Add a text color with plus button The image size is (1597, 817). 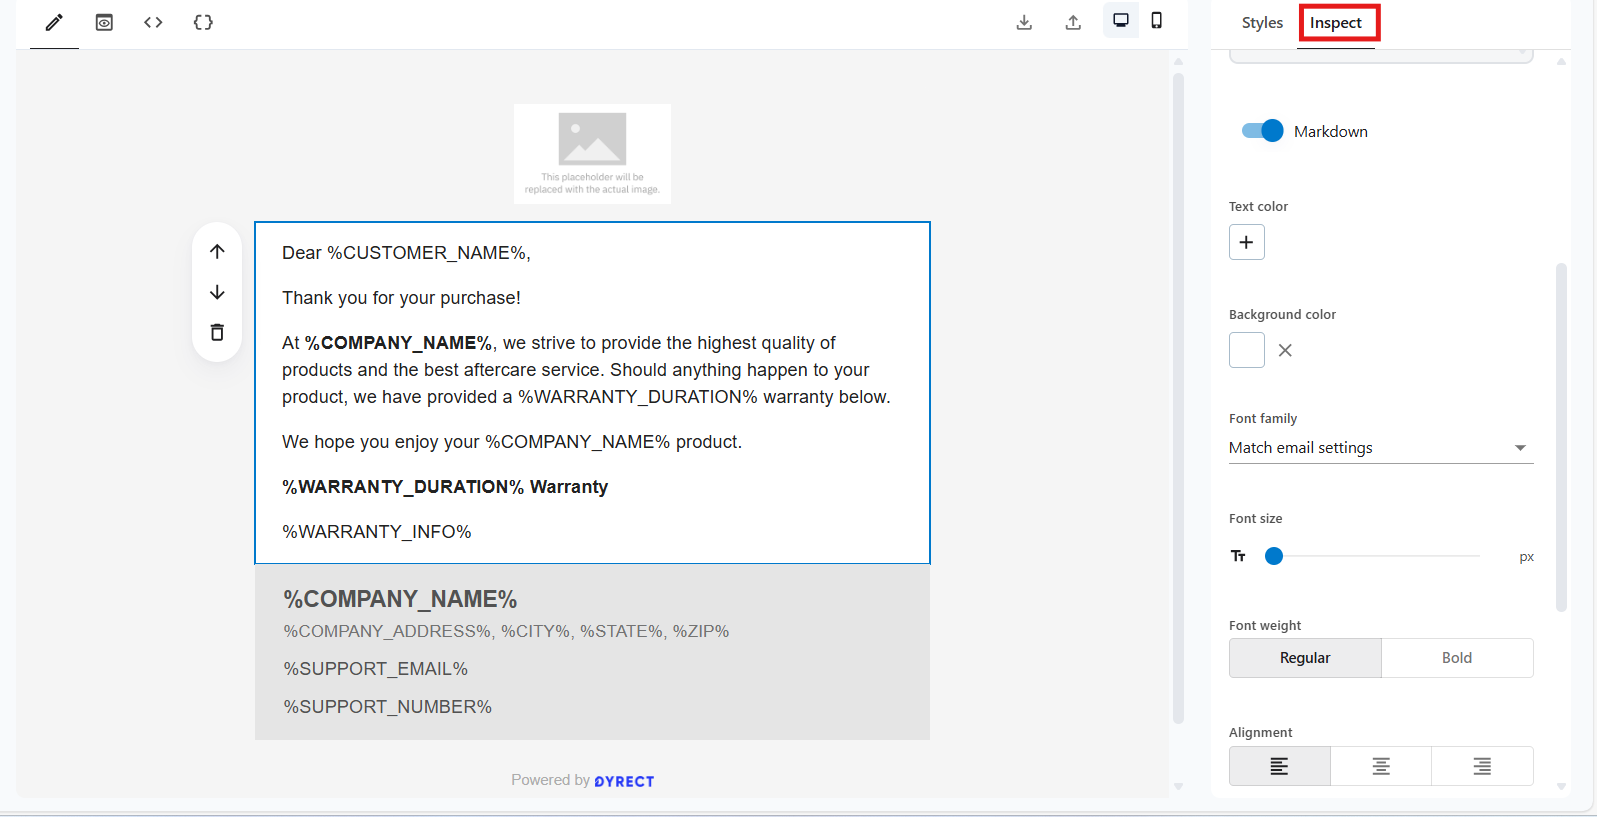1246,242
